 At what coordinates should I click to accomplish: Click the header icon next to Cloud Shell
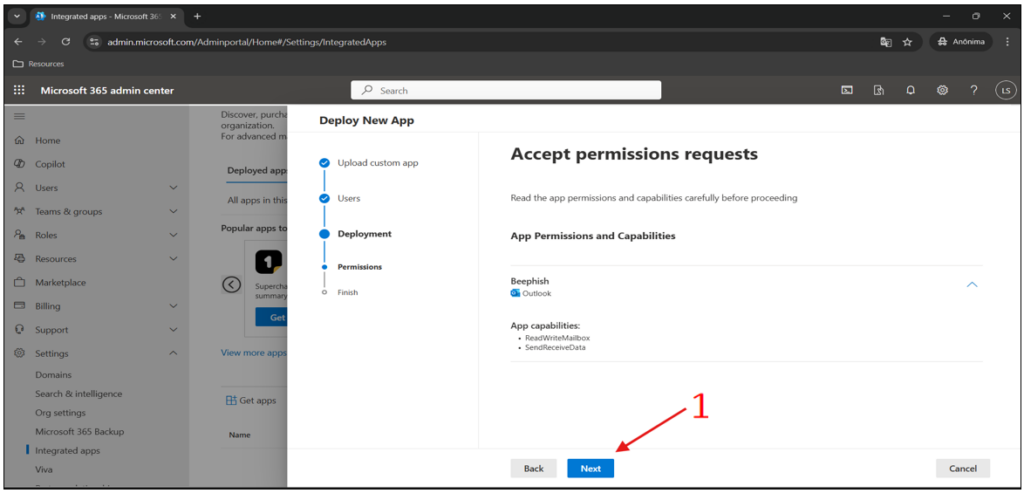point(878,91)
